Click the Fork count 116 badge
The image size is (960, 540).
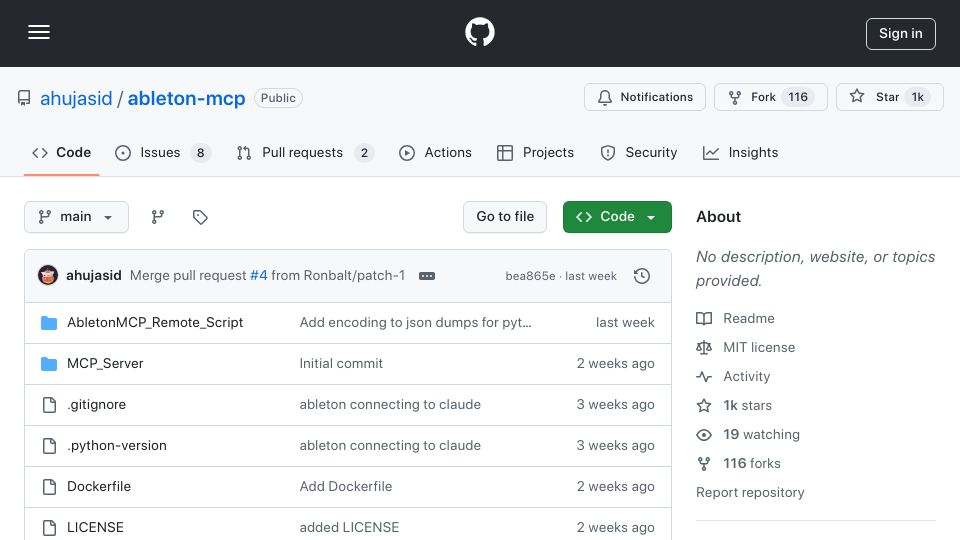(x=798, y=97)
